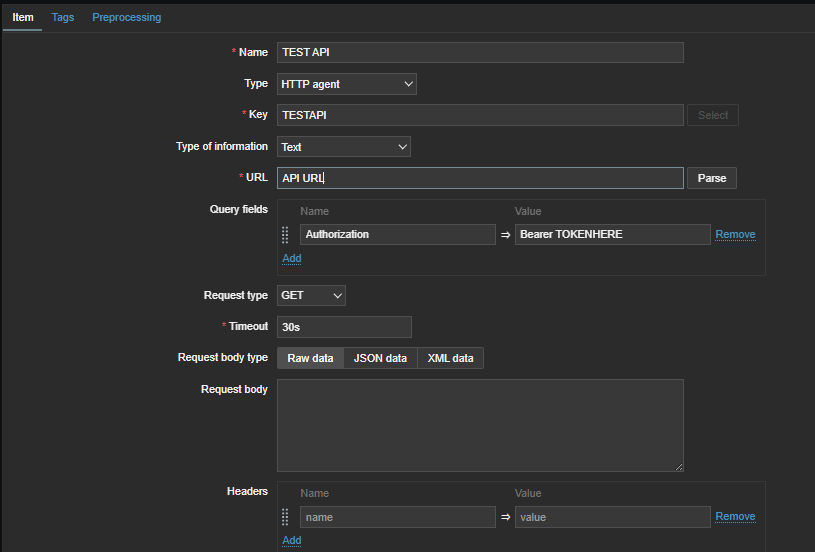Focus the Request body text area
Screen dimensions: 815x552
[480, 425]
